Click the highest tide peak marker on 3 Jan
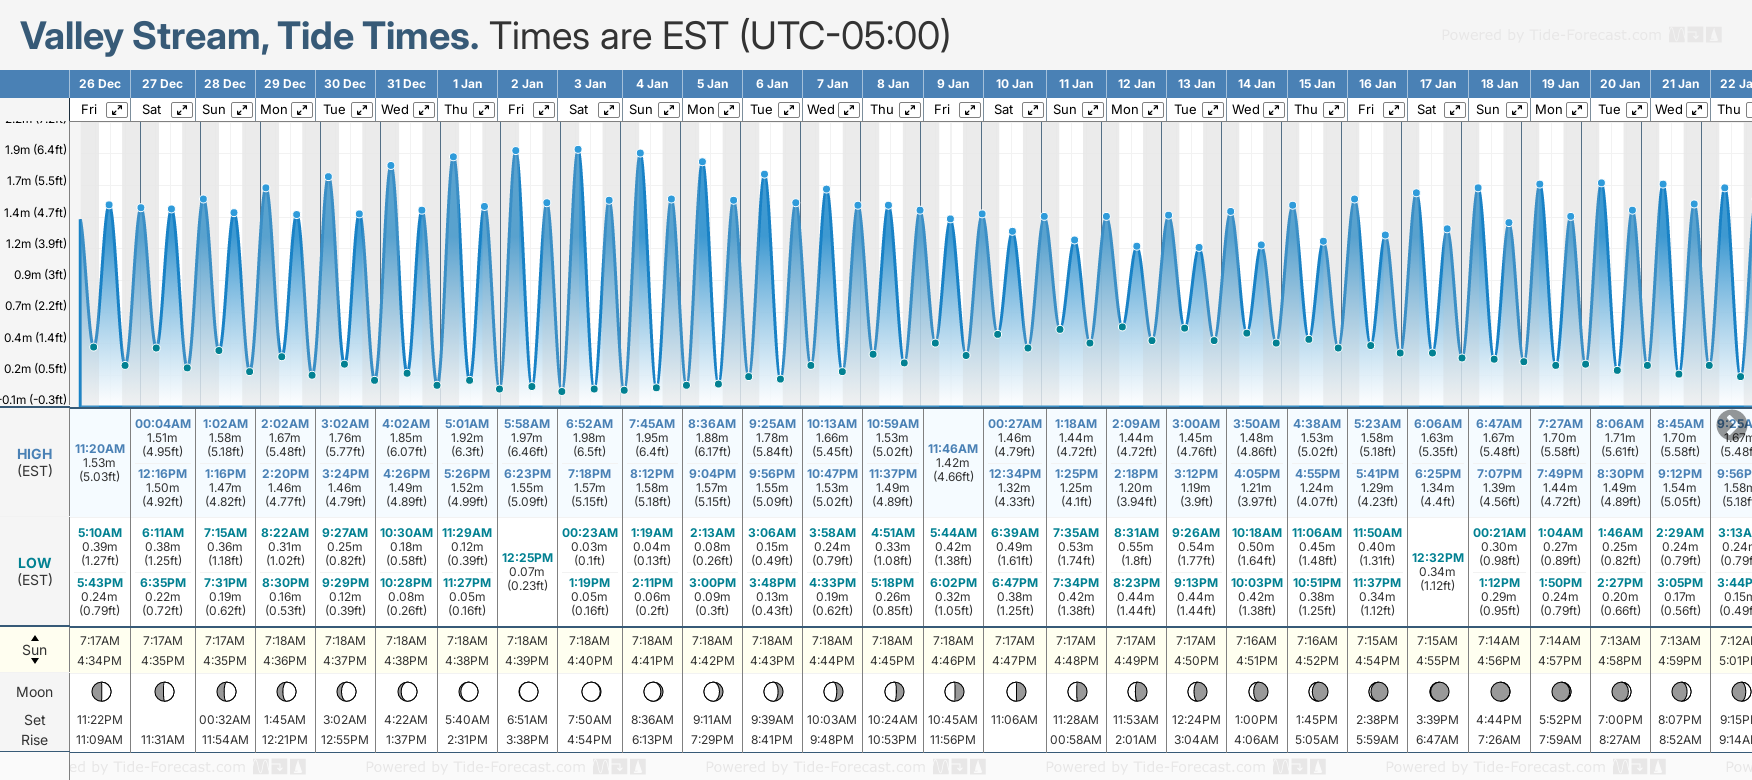Viewport: 1752px width, 780px height. coord(578,150)
